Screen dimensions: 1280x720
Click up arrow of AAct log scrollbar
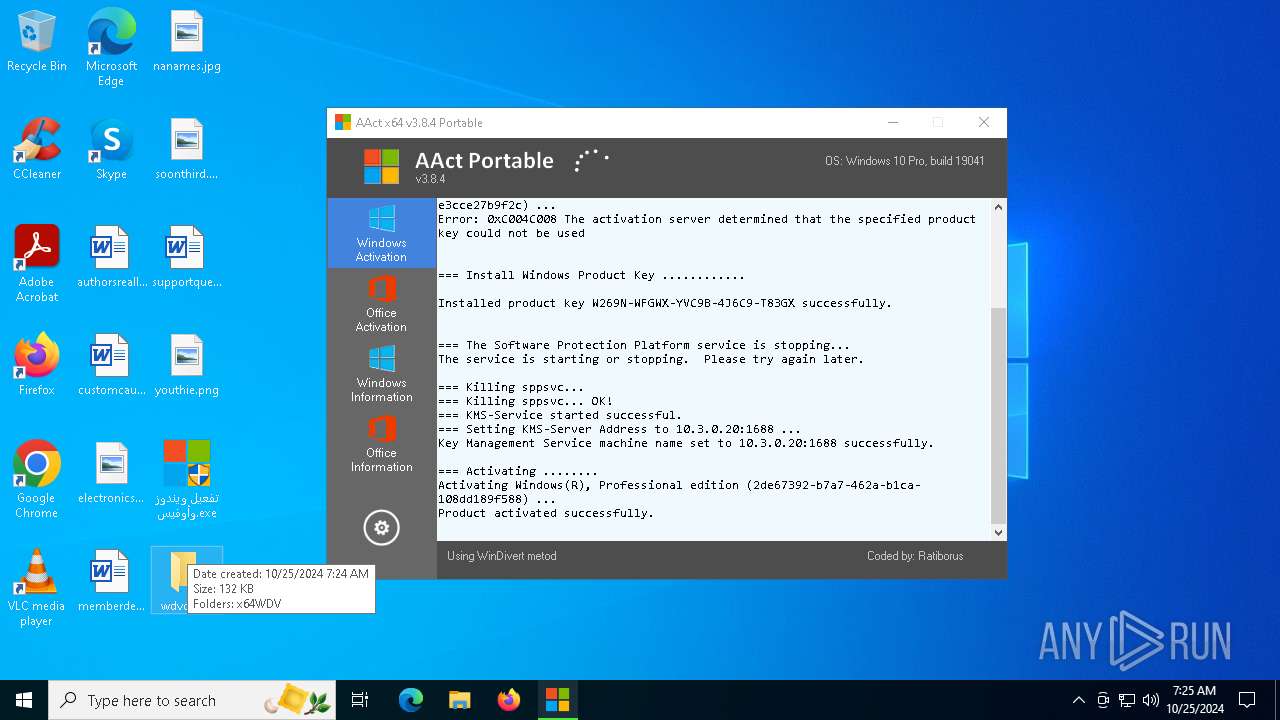coord(998,207)
